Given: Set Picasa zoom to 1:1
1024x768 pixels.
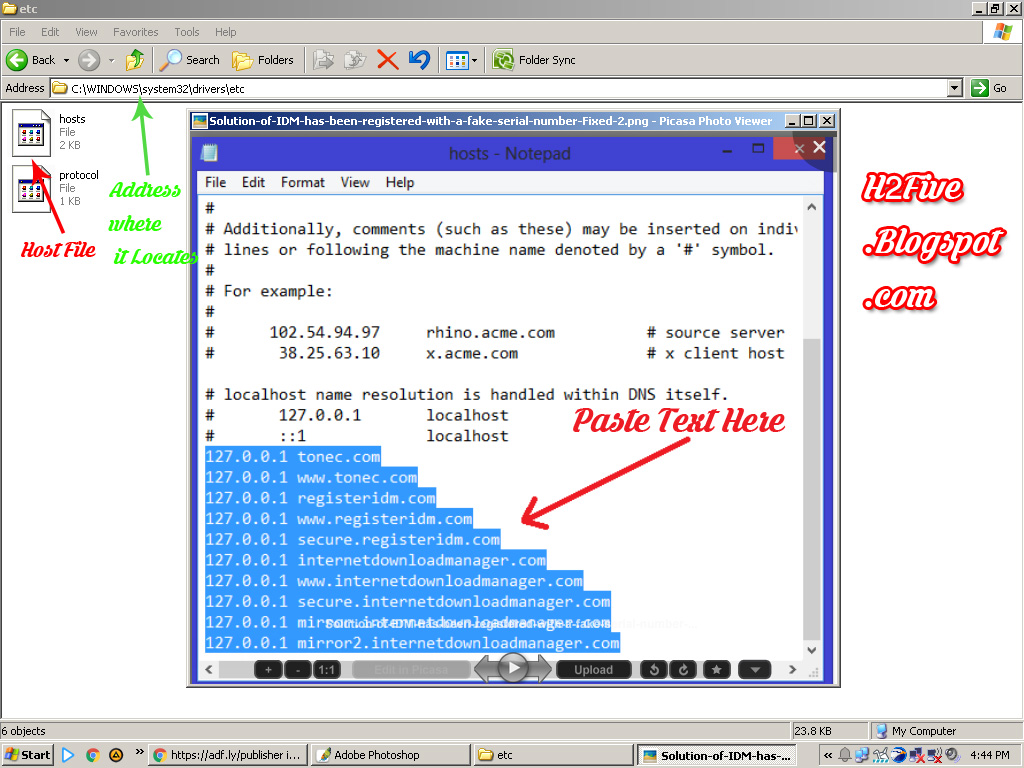Looking at the screenshot, I should pyautogui.click(x=327, y=669).
